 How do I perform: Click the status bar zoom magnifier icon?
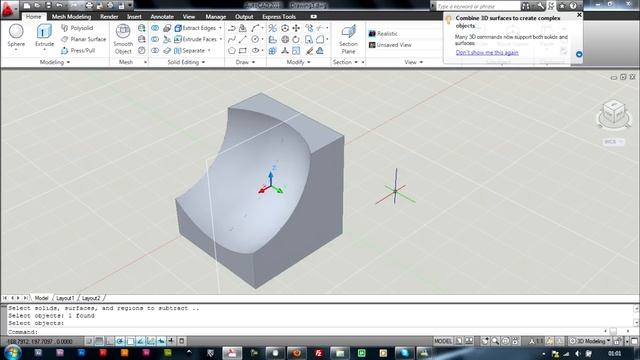pyautogui.click(x=495, y=341)
